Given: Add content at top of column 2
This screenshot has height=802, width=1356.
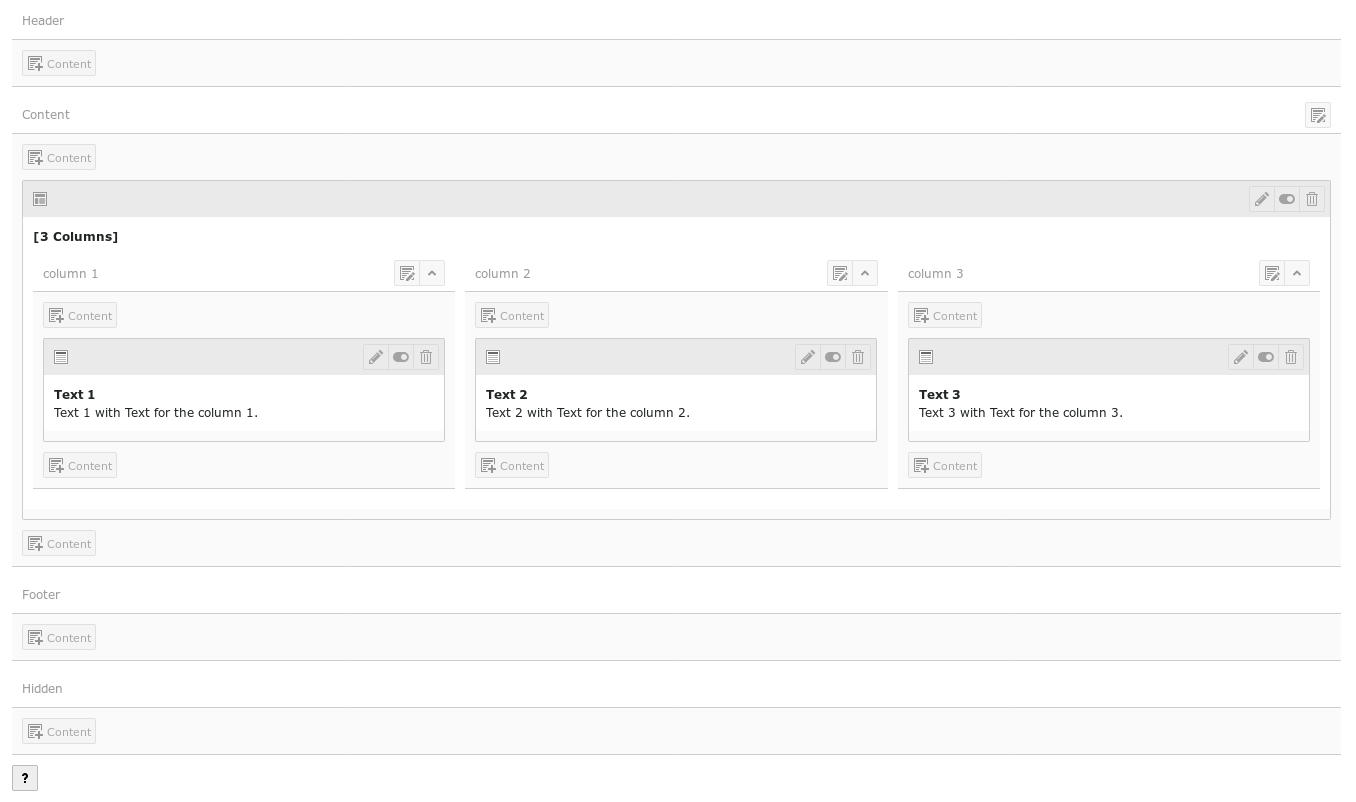Looking at the screenshot, I should (512, 315).
